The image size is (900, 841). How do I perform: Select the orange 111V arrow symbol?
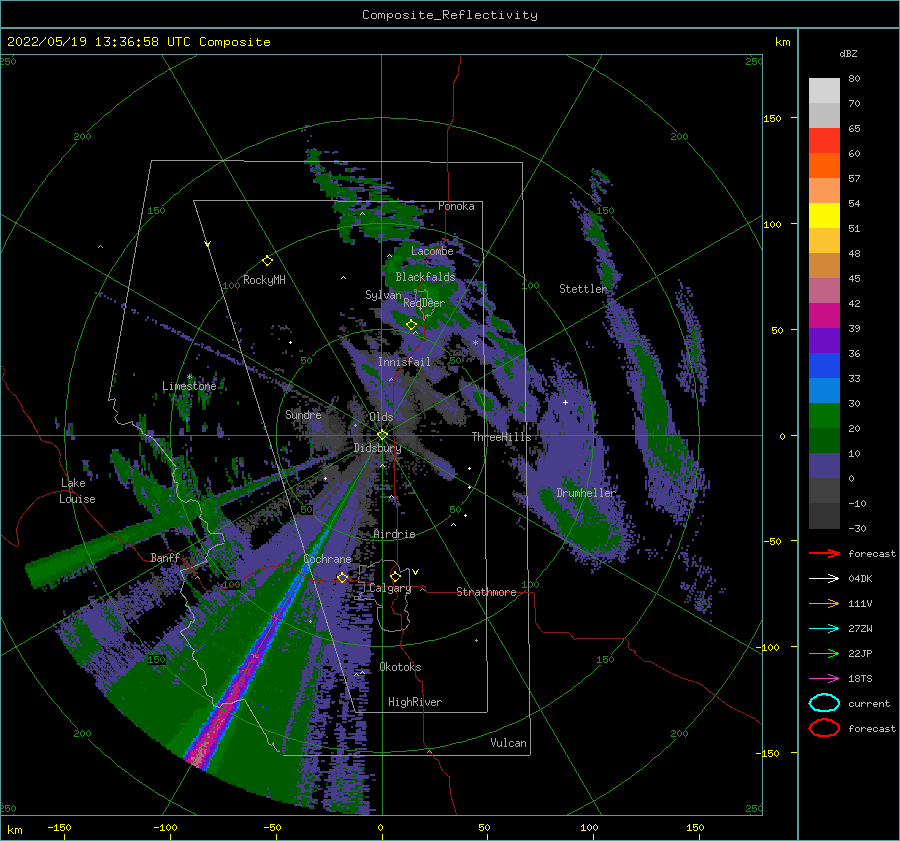(x=824, y=603)
